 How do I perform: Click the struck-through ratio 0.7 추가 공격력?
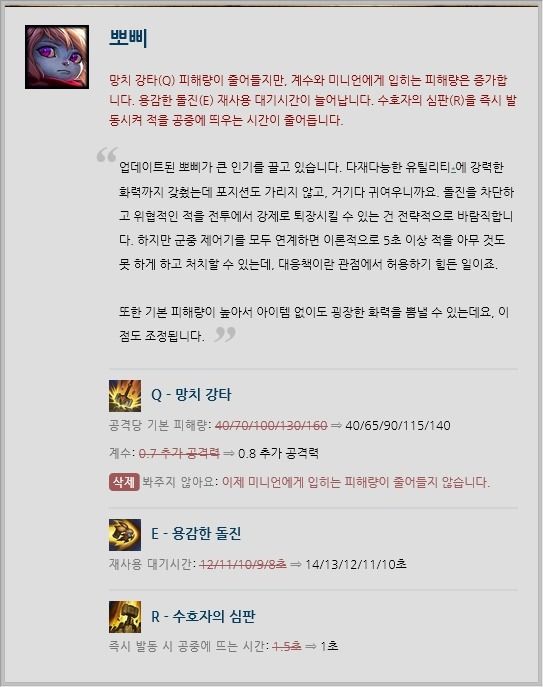[x=179, y=453]
